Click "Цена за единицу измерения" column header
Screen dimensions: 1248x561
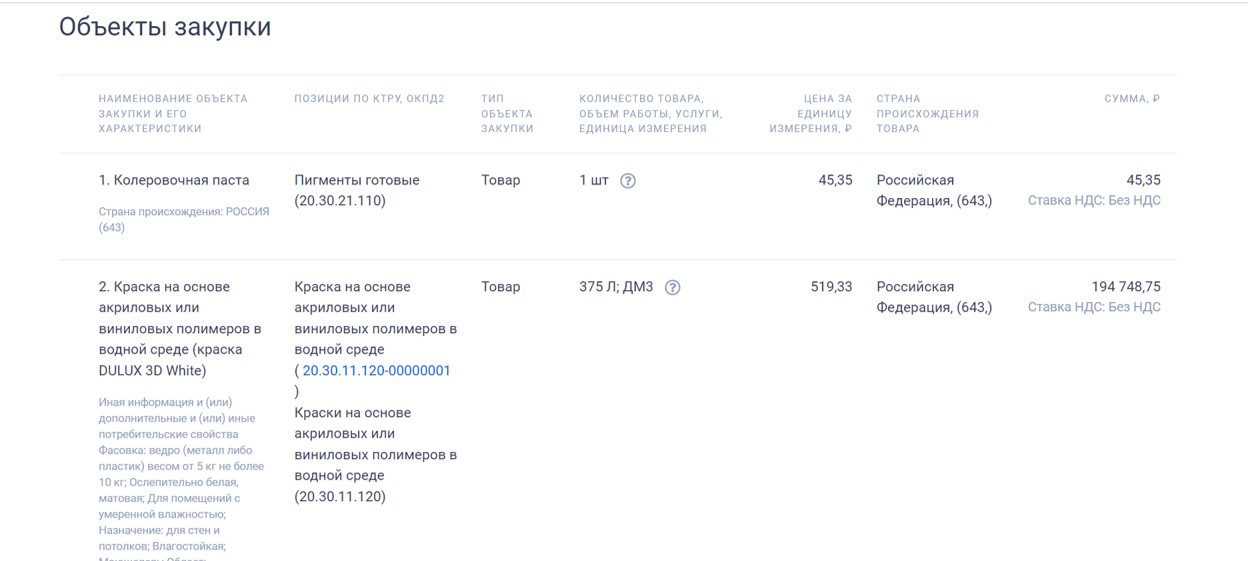(x=811, y=113)
